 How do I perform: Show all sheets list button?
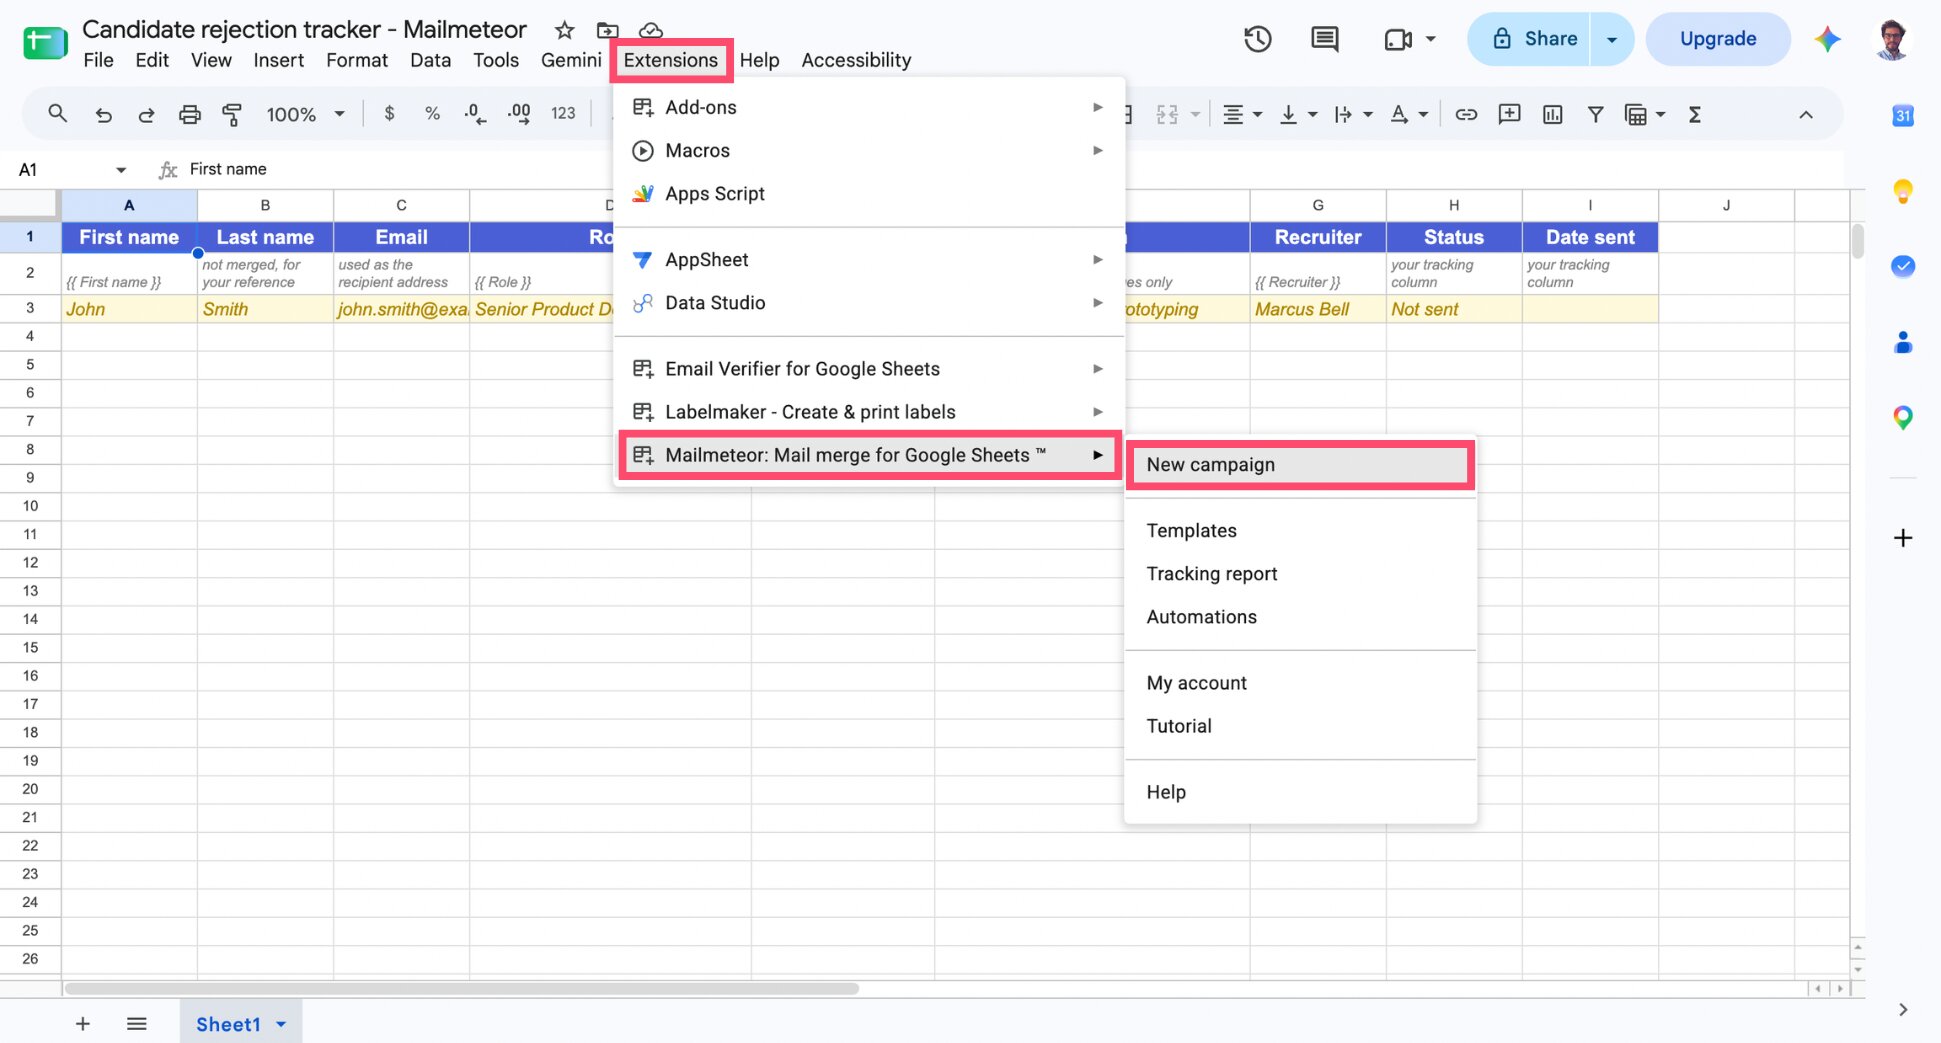pos(137,1023)
